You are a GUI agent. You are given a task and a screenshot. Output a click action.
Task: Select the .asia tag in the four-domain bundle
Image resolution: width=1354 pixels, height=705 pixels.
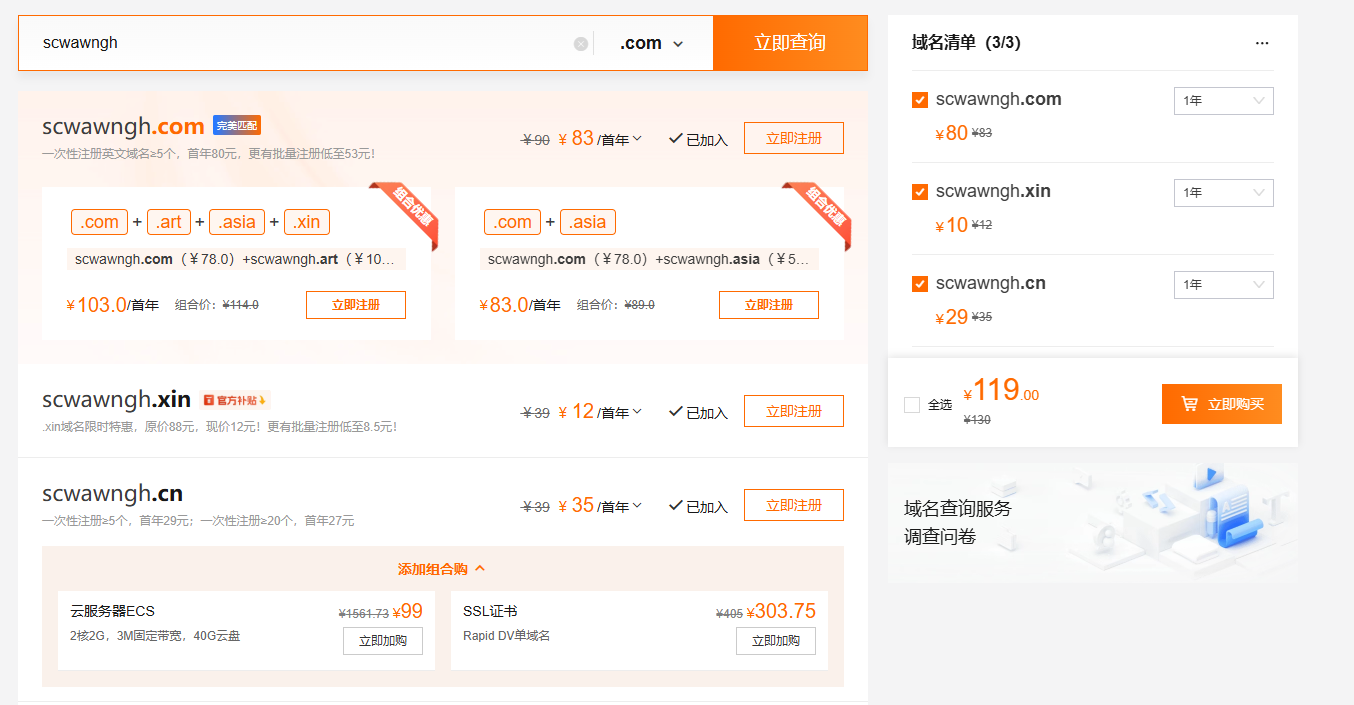pyautogui.click(x=237, y=222)
